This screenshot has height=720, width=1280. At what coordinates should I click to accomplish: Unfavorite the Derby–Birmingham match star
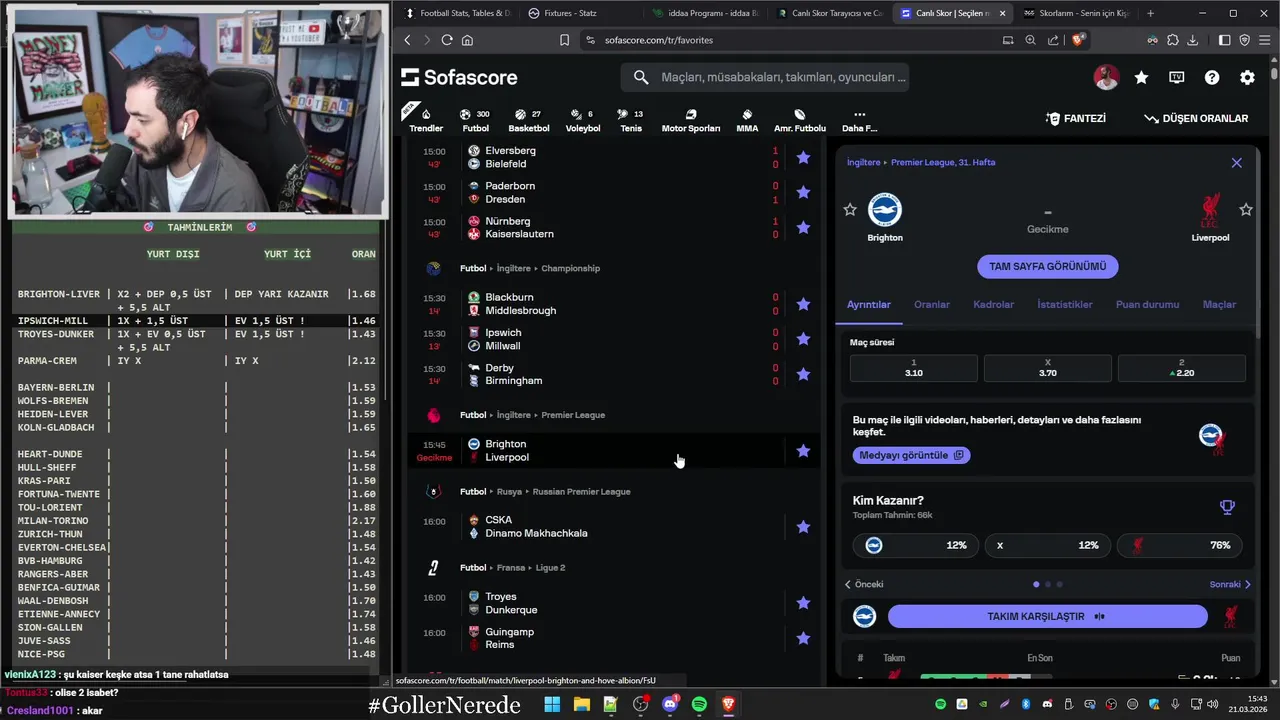[803, 374]
